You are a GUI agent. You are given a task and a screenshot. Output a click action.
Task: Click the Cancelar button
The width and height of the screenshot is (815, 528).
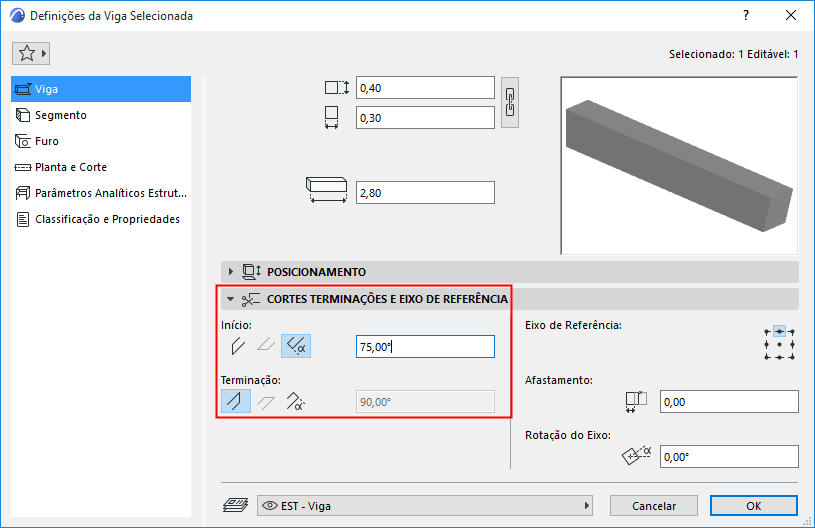coord(654,506)
